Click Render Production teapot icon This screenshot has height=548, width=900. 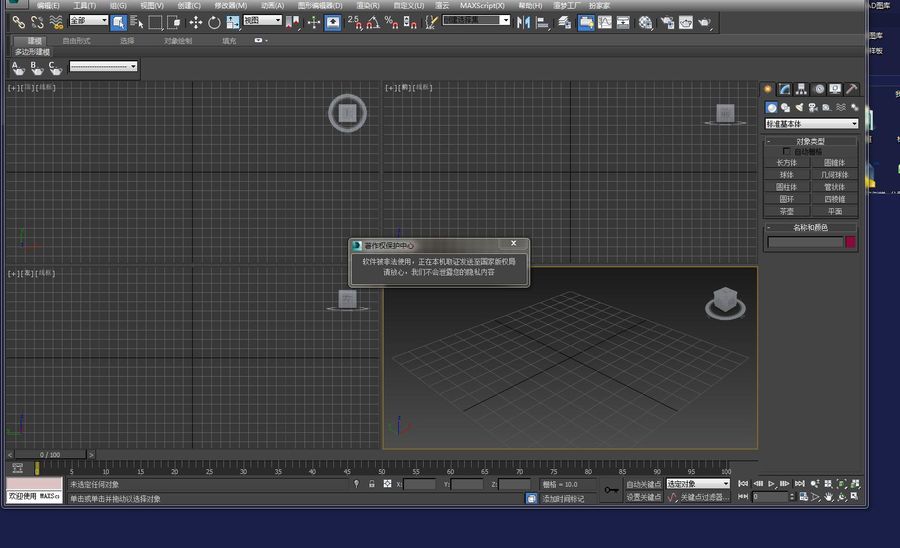click(x=704, y=22)
